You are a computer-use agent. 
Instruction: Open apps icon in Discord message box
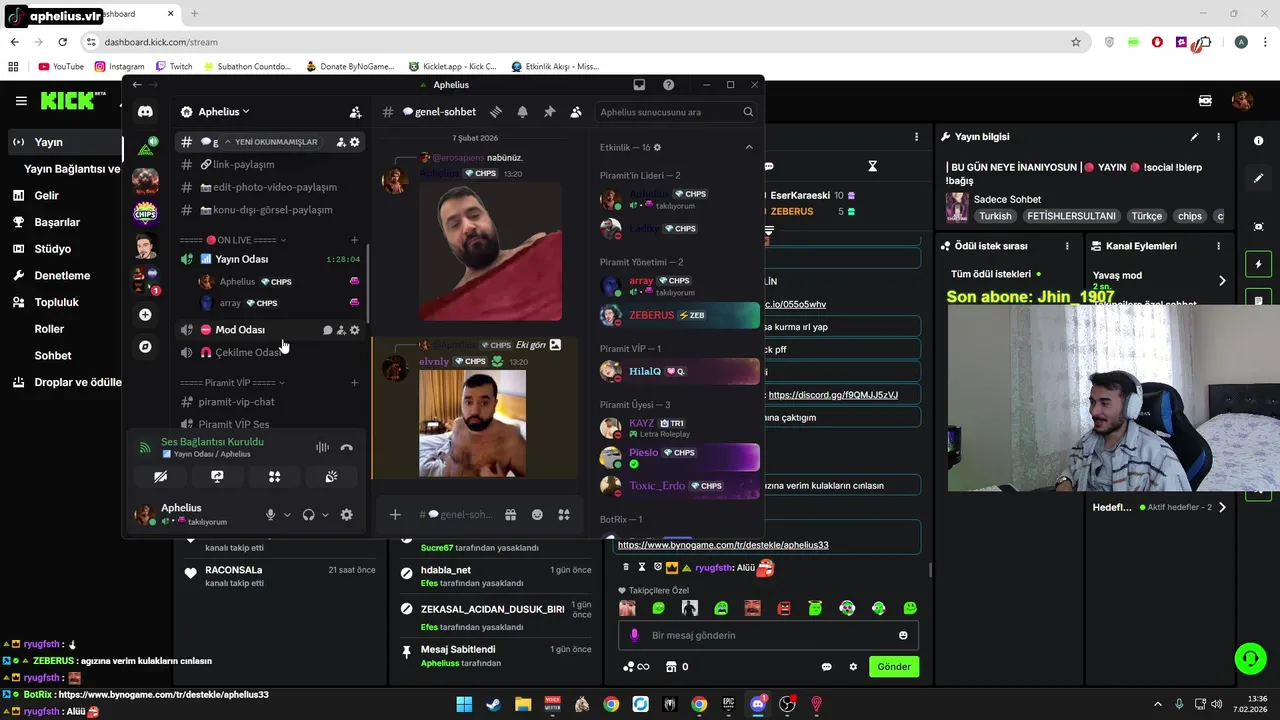564,514
